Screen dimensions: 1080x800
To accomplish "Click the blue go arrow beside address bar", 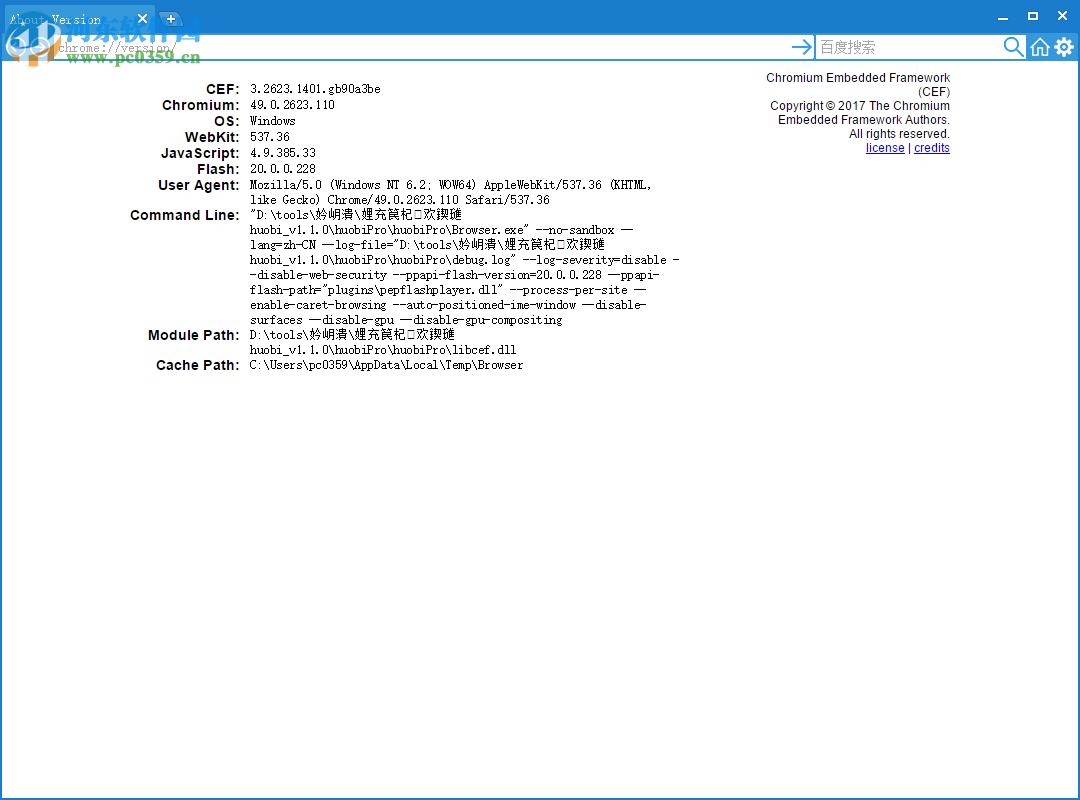I will tap(802, 46).
